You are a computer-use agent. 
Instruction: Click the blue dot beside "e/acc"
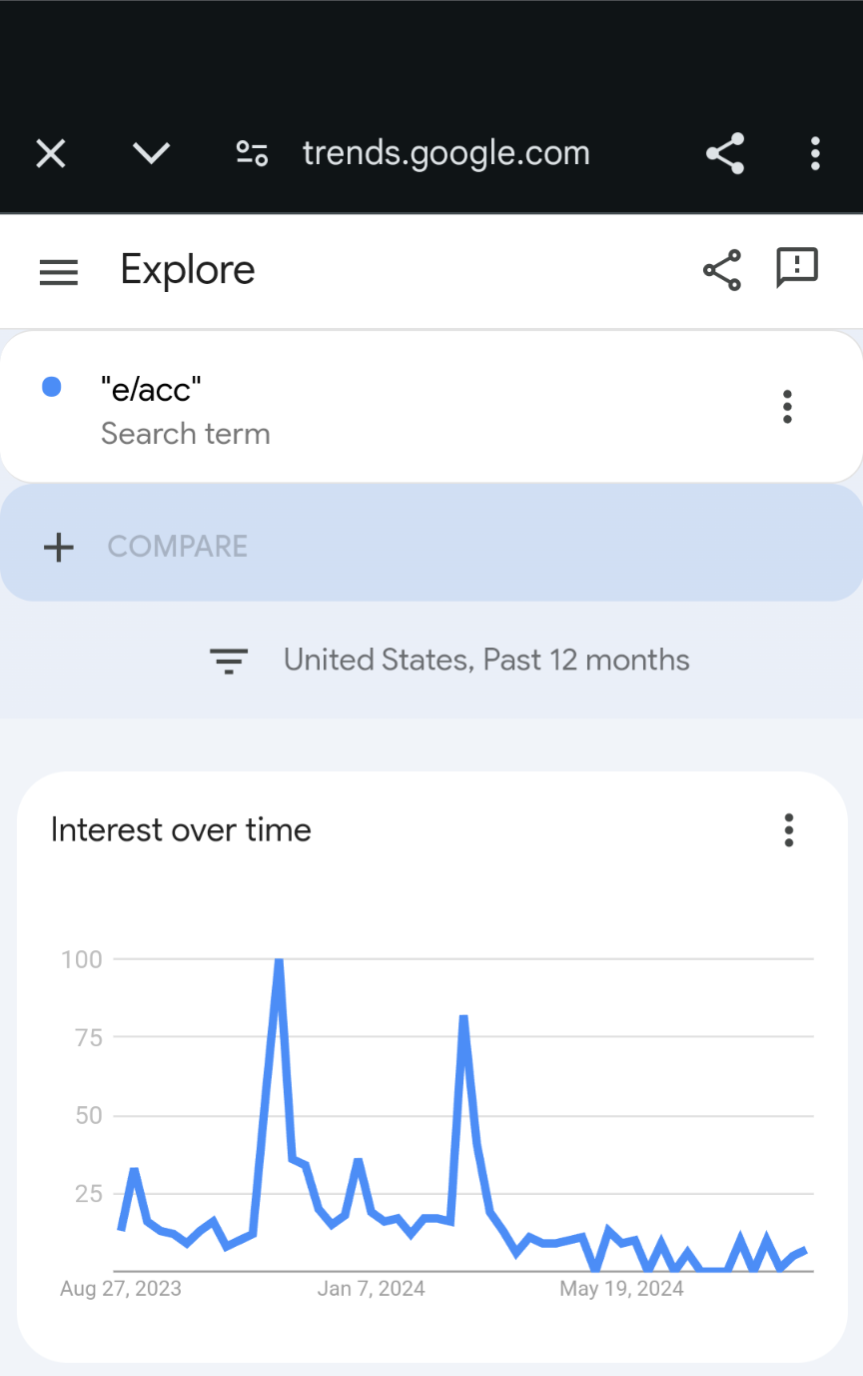pyautogui.click(x=52, y=387)
